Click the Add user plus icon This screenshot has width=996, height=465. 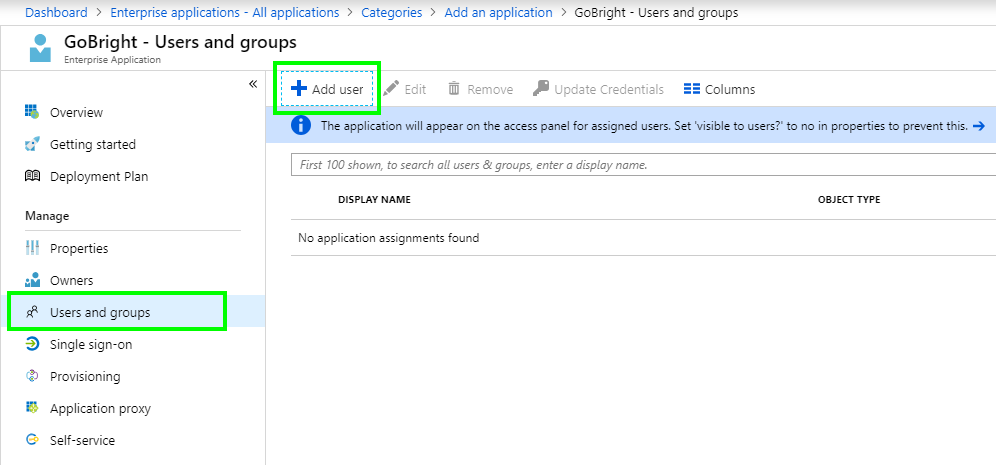(x=298, y=89)
